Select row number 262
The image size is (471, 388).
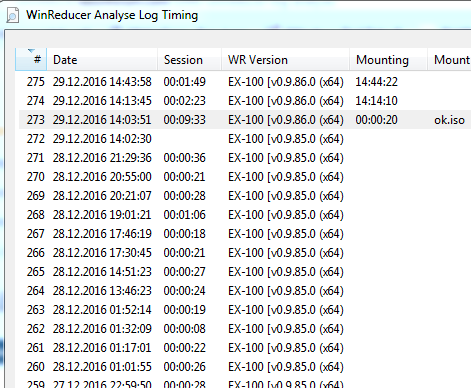point(36,329)
